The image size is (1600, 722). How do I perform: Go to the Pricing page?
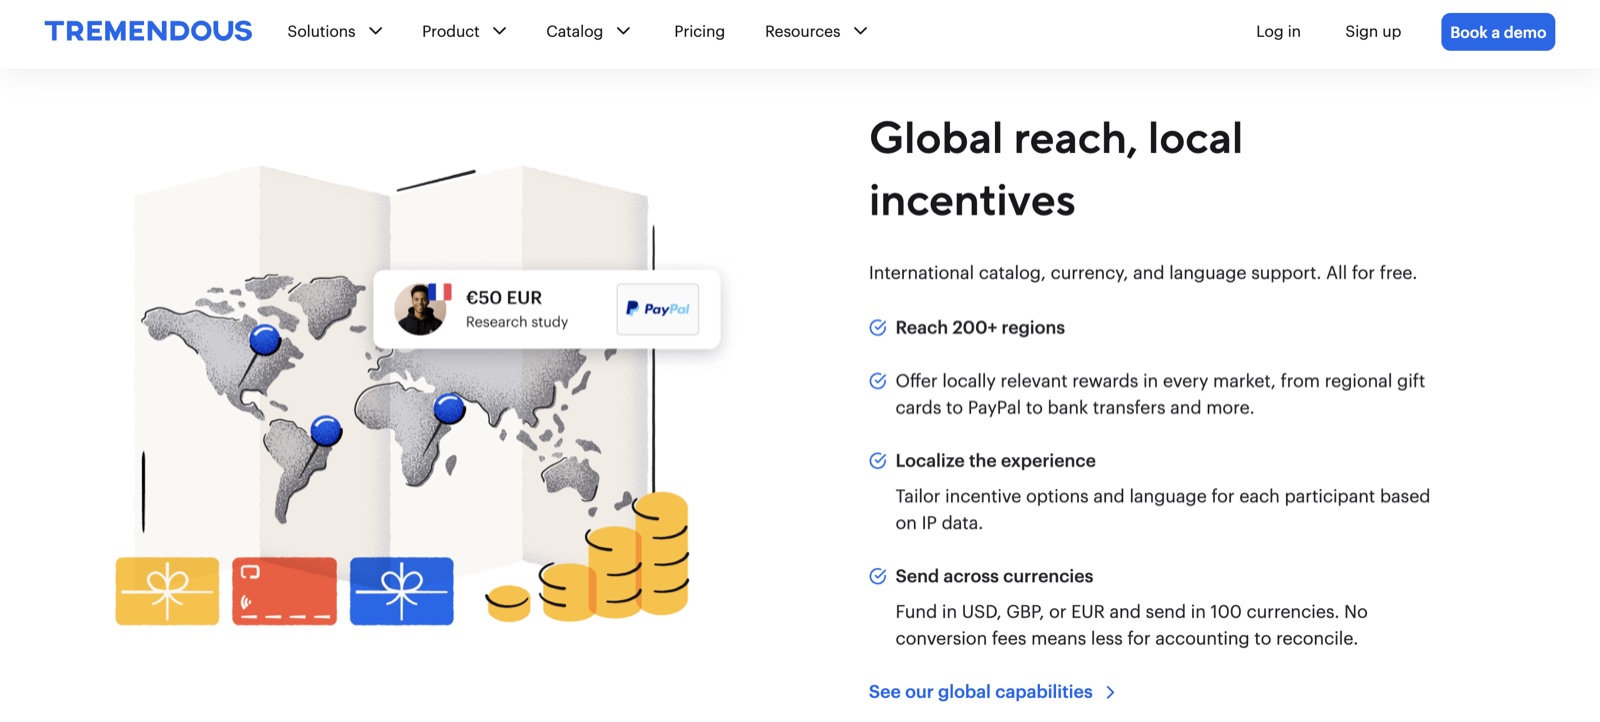click(x=699, y=31)
